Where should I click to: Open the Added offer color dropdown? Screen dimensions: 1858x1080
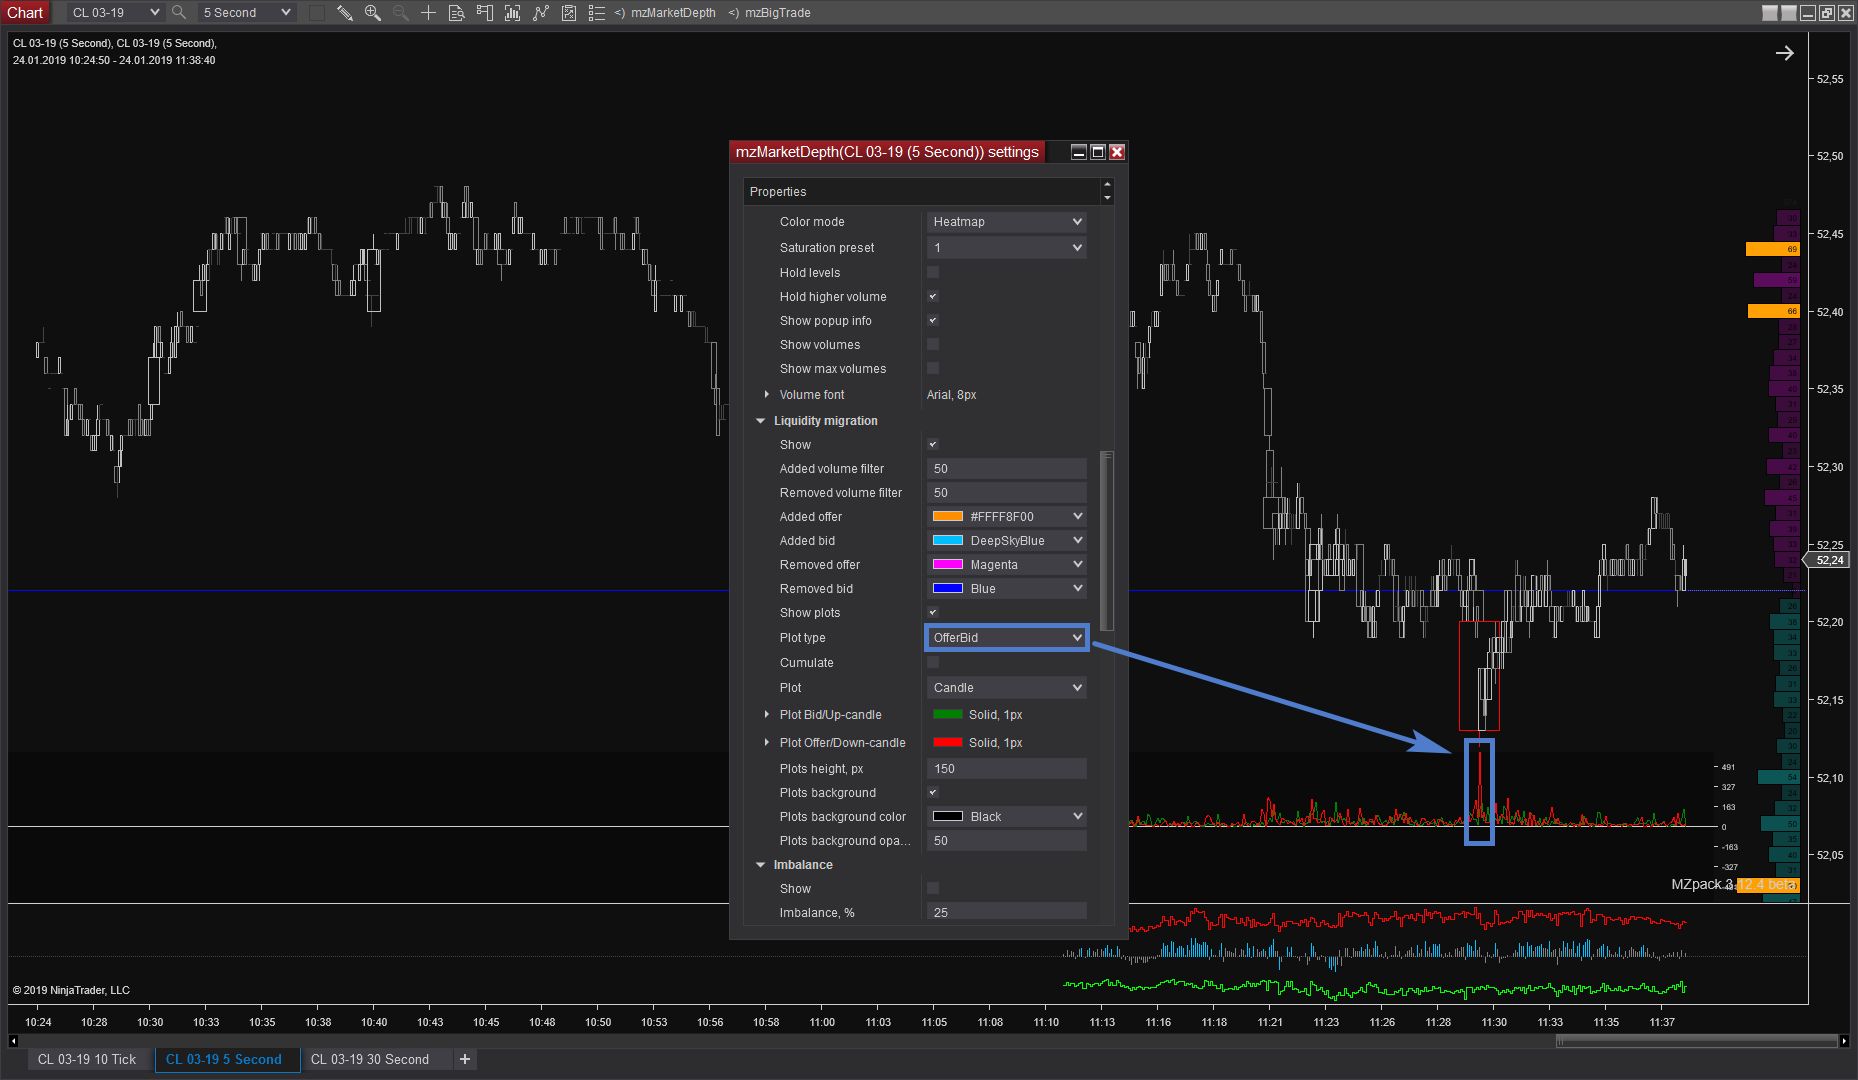[1006, 516]
